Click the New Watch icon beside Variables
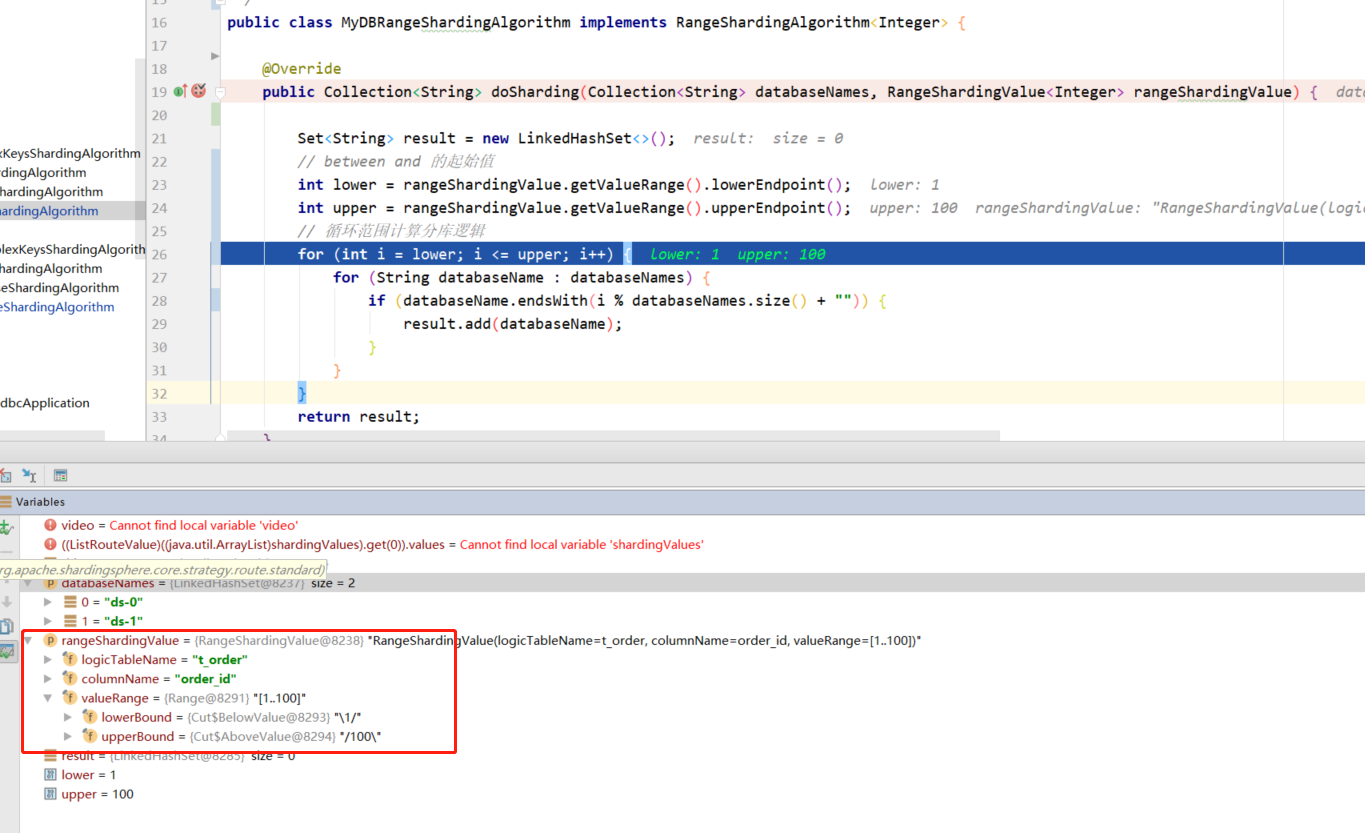 (6, 527)
